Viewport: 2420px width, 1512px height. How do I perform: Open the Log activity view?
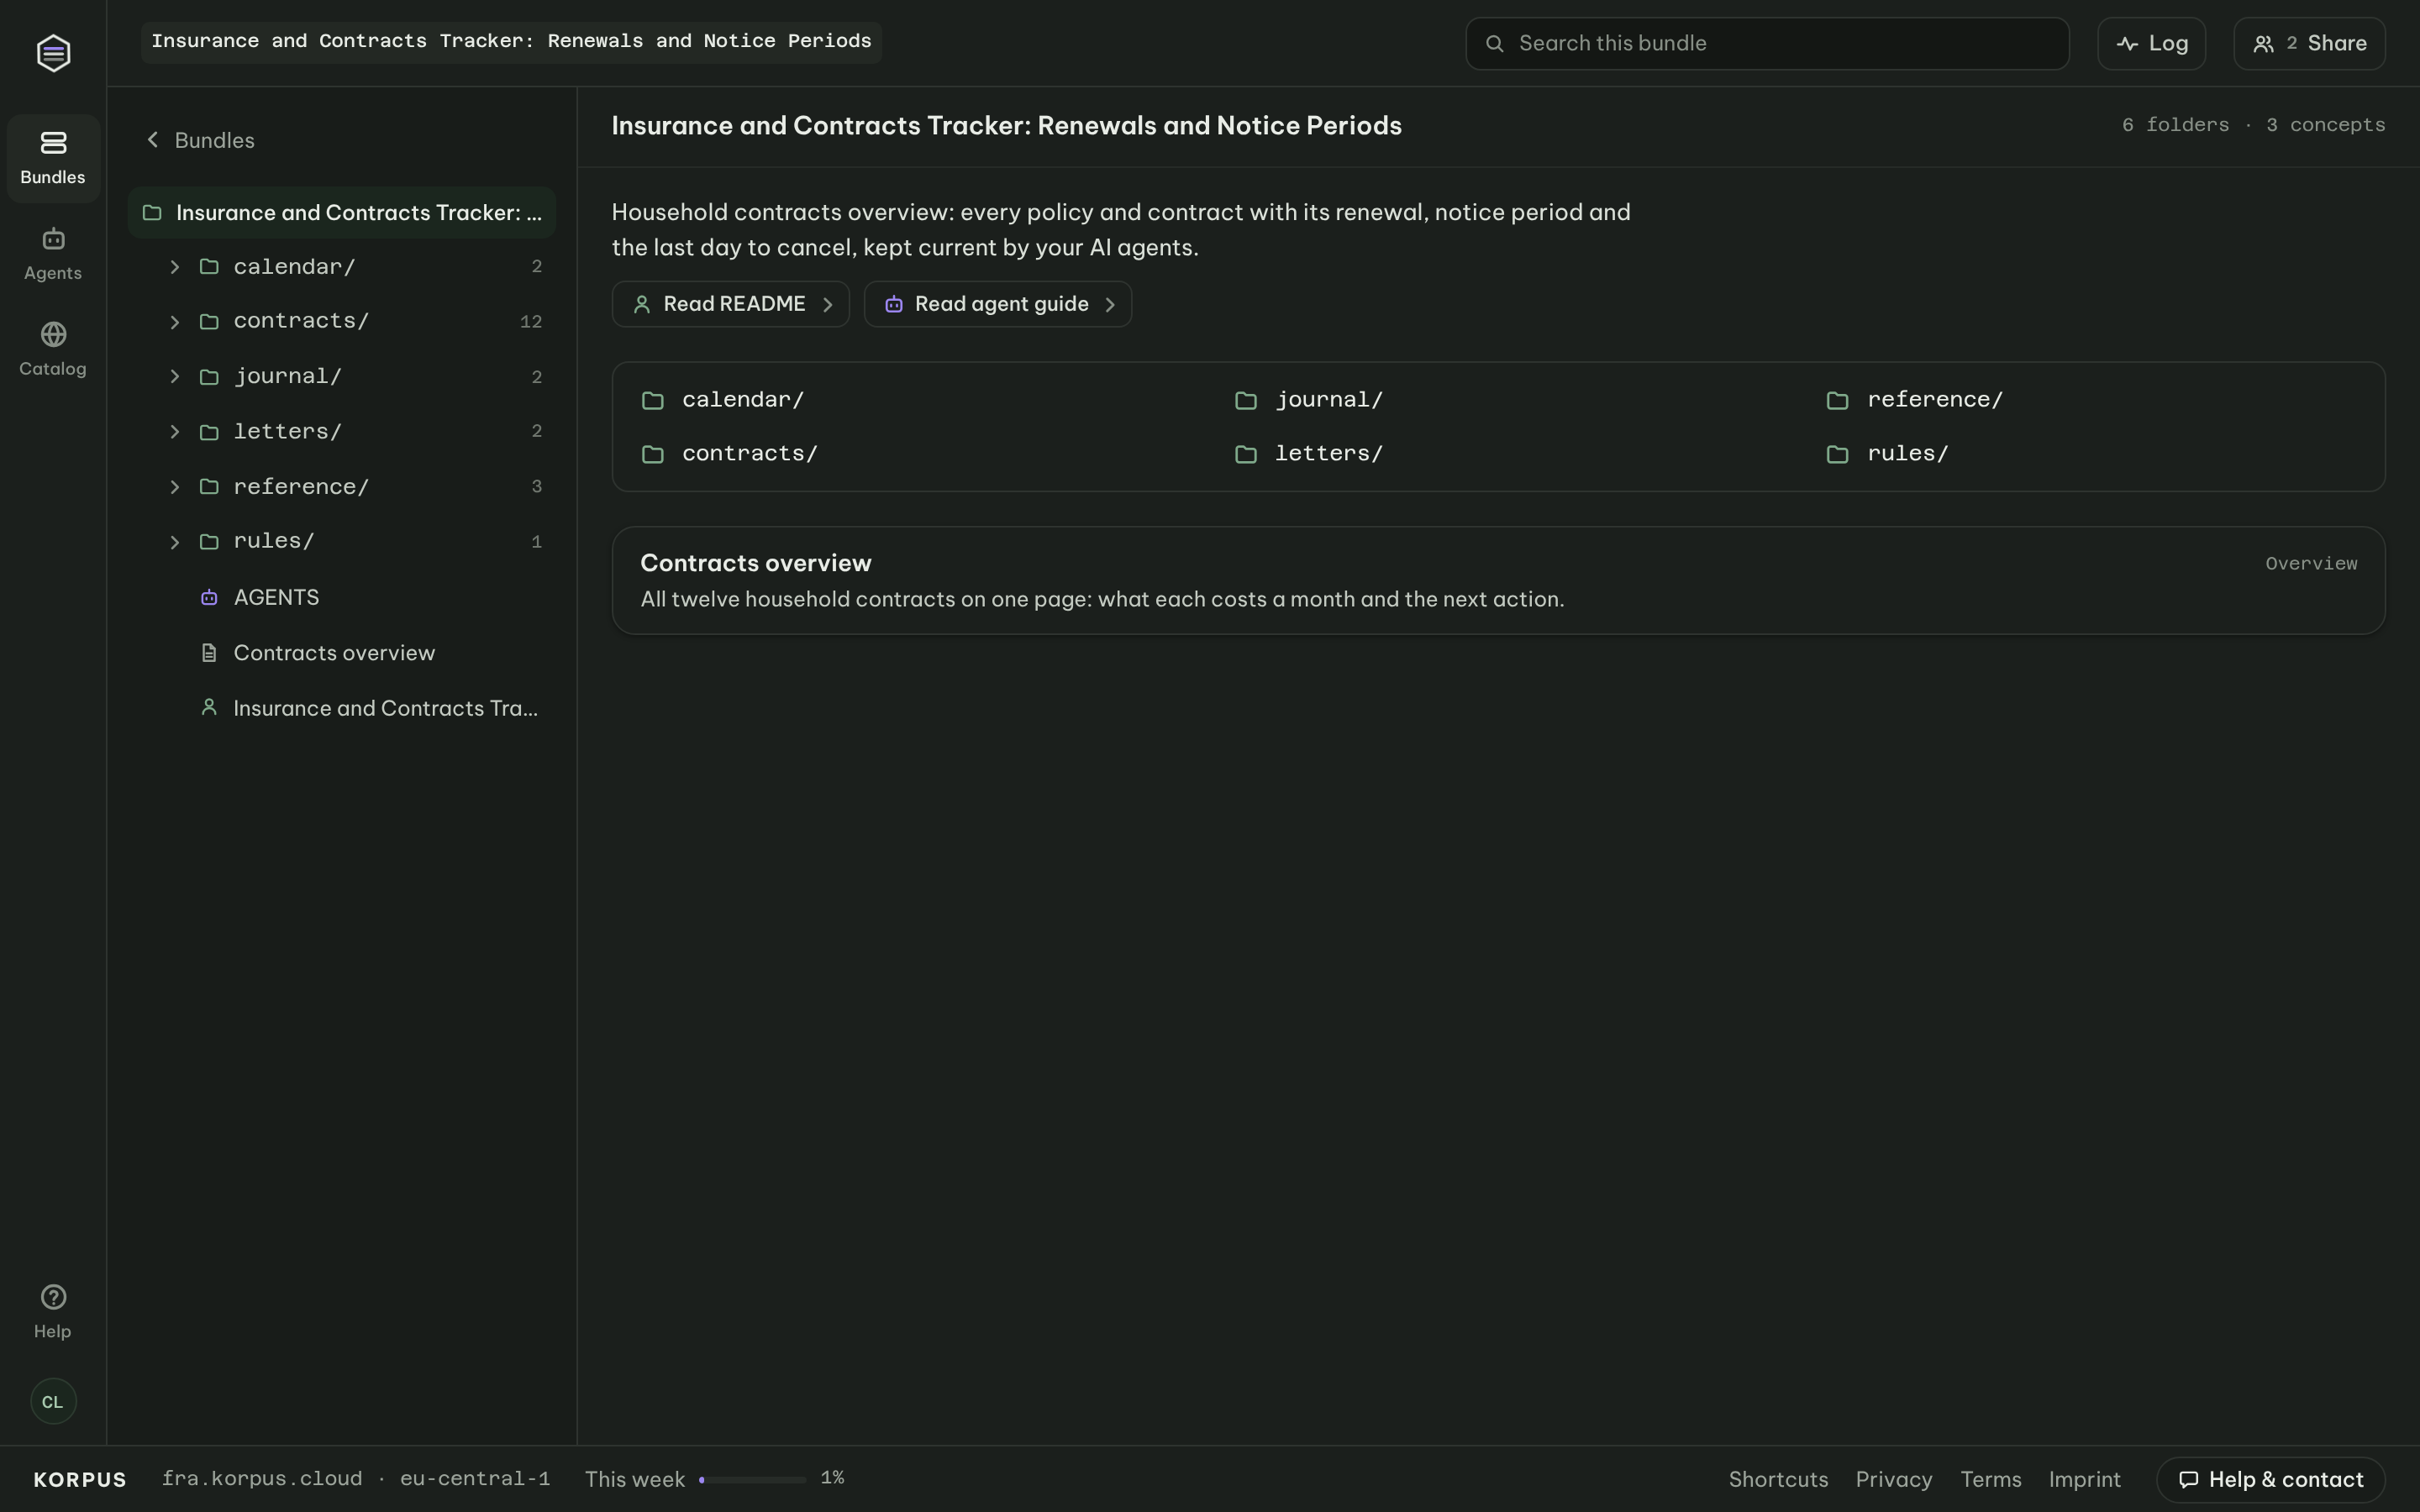tap(2151, 43)
